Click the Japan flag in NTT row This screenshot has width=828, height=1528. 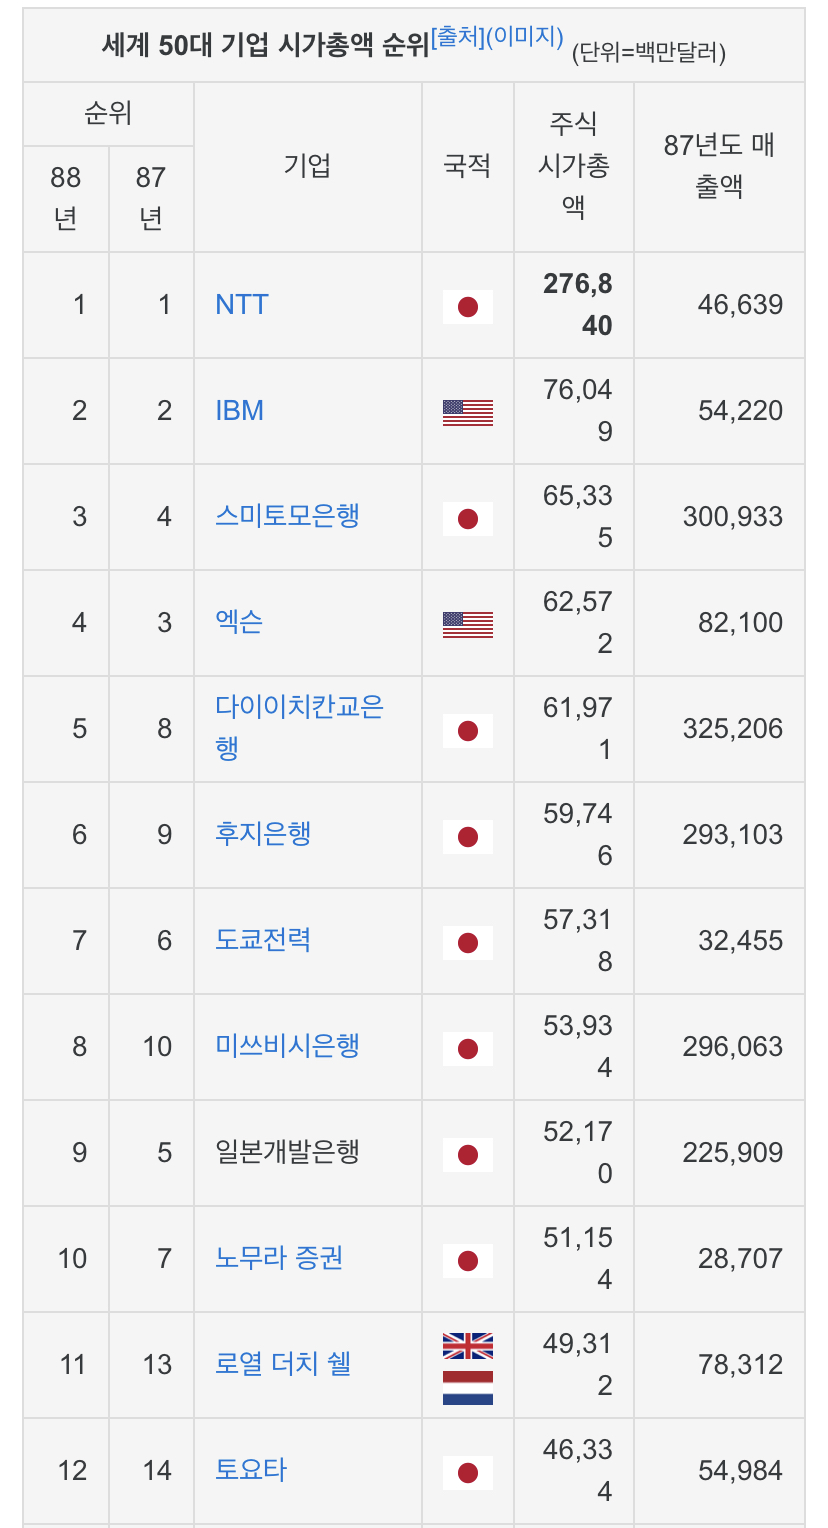[x=467, y=306]
